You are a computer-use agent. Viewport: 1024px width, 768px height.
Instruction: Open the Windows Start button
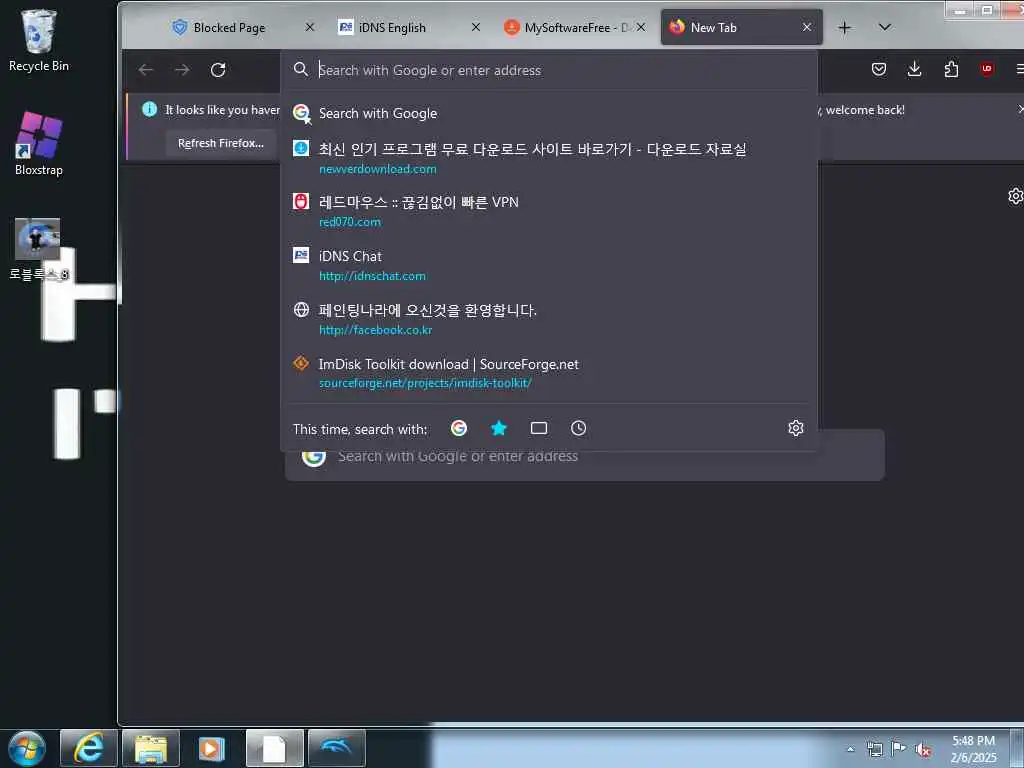27,748
